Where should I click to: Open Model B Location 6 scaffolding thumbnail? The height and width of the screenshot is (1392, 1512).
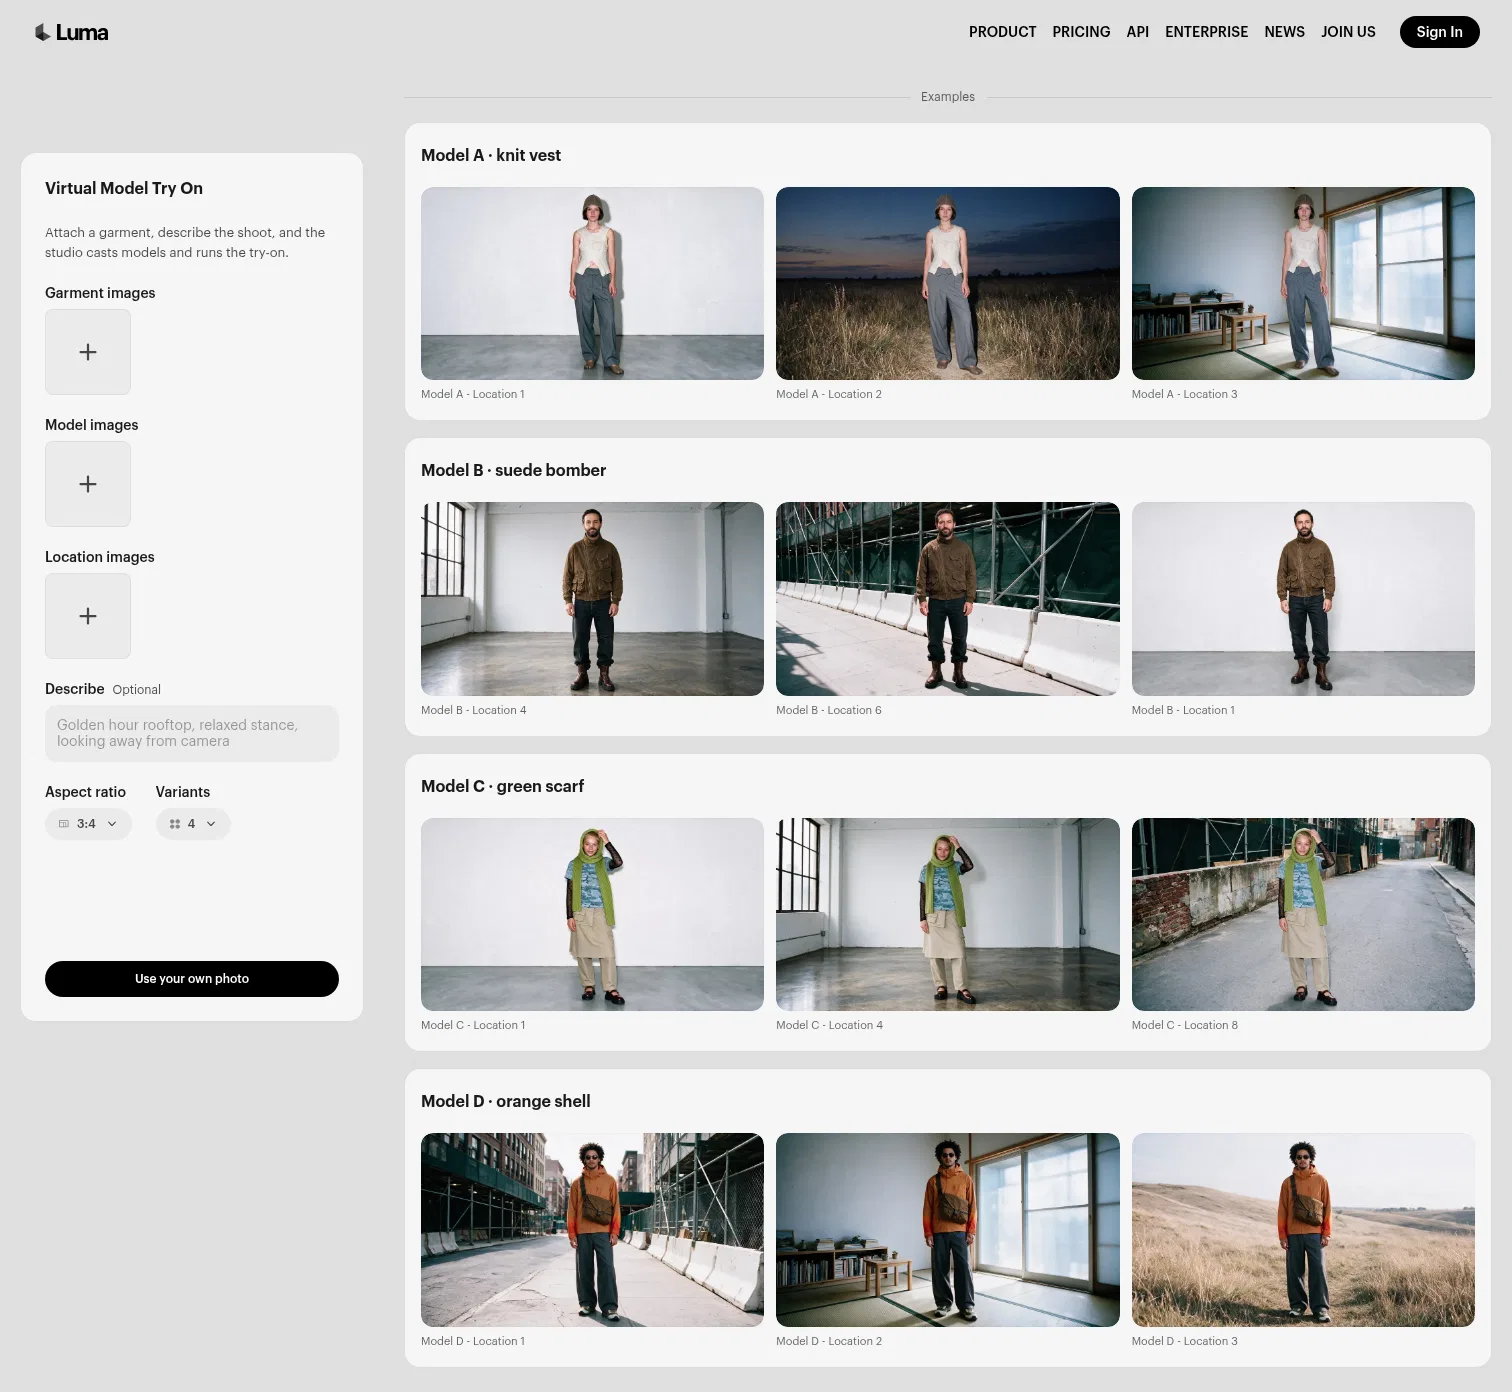point(948,599)
